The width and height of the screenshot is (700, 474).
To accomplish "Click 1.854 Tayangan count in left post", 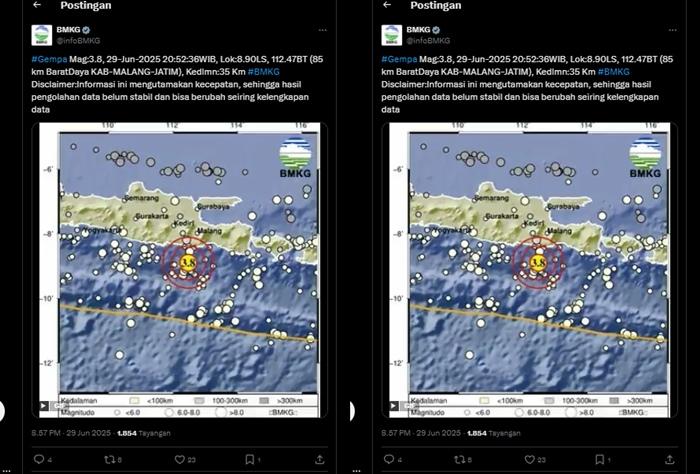I will (144, 433).
